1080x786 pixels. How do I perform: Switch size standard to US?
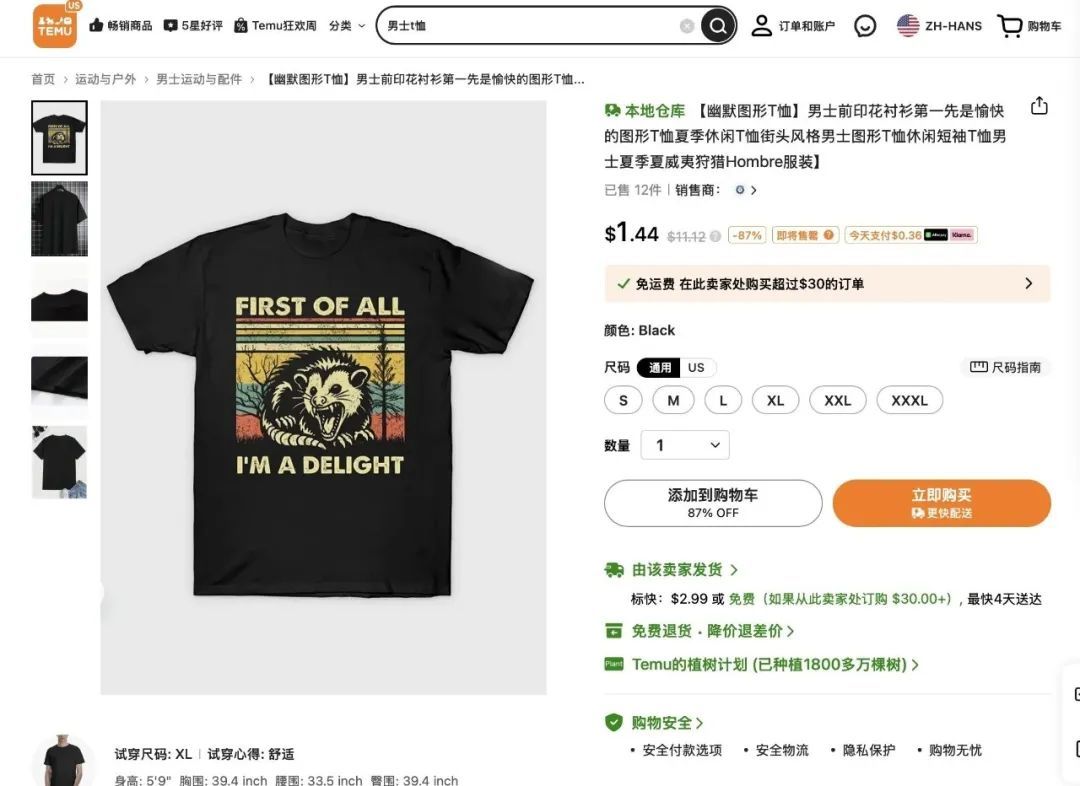point(696,367)
